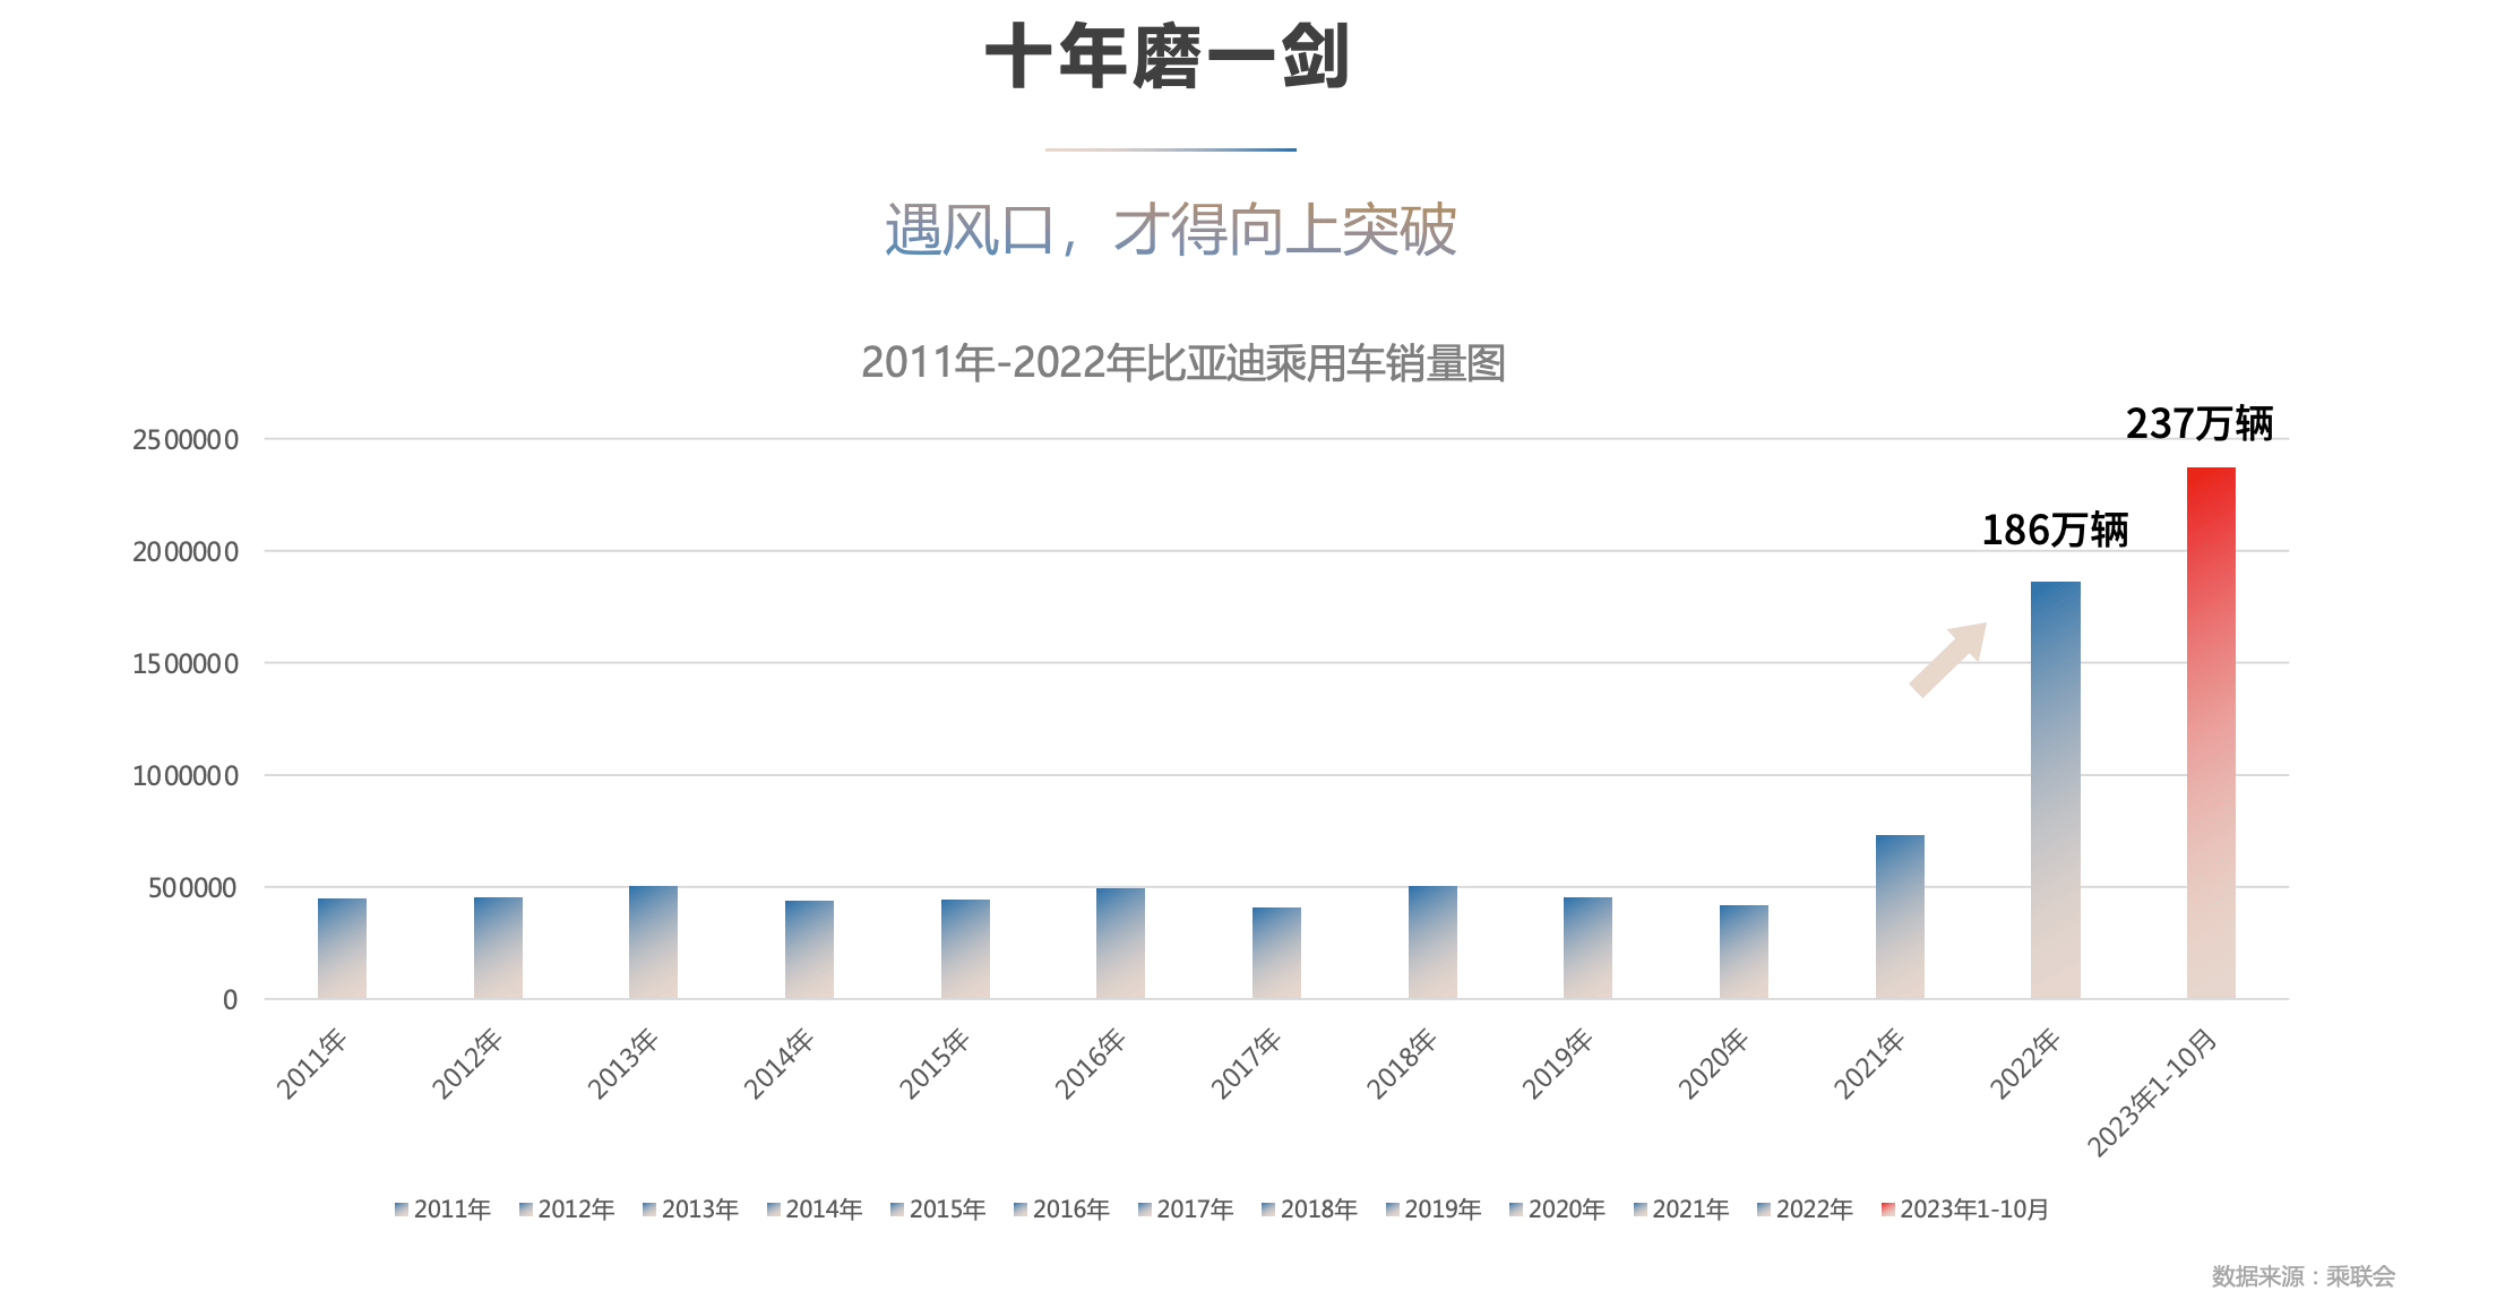2506x1298 pixels.
Task: Click the subtitle 遇风口，才得向上突破
Action: (x=1170, y=229)
